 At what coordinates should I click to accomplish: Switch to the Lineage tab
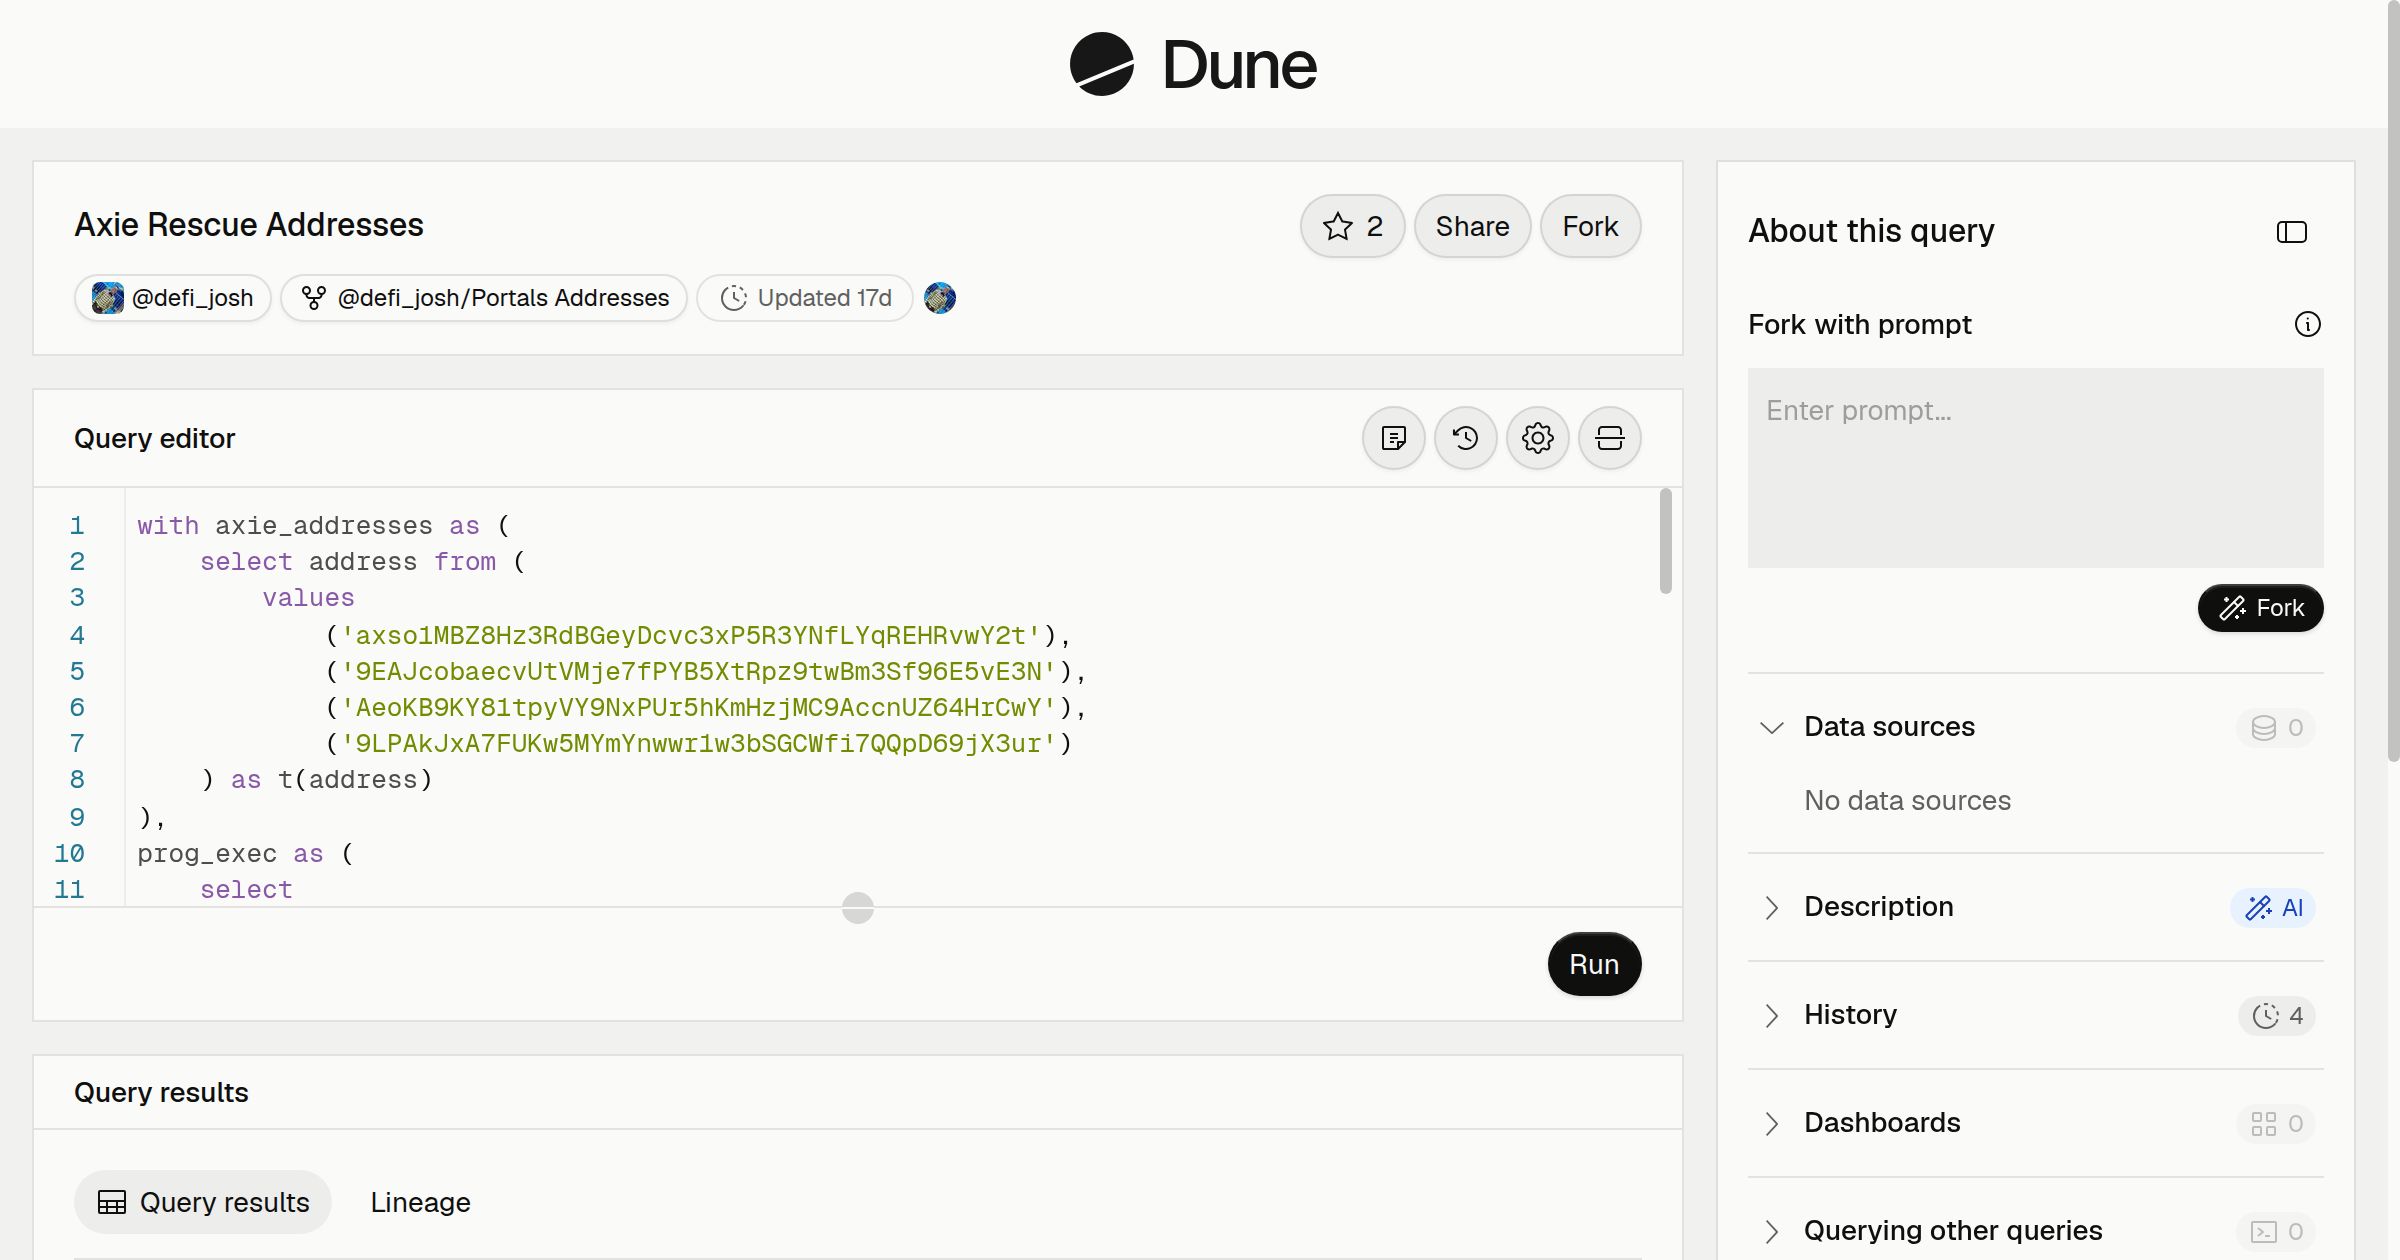click(x=420, y=1202)
